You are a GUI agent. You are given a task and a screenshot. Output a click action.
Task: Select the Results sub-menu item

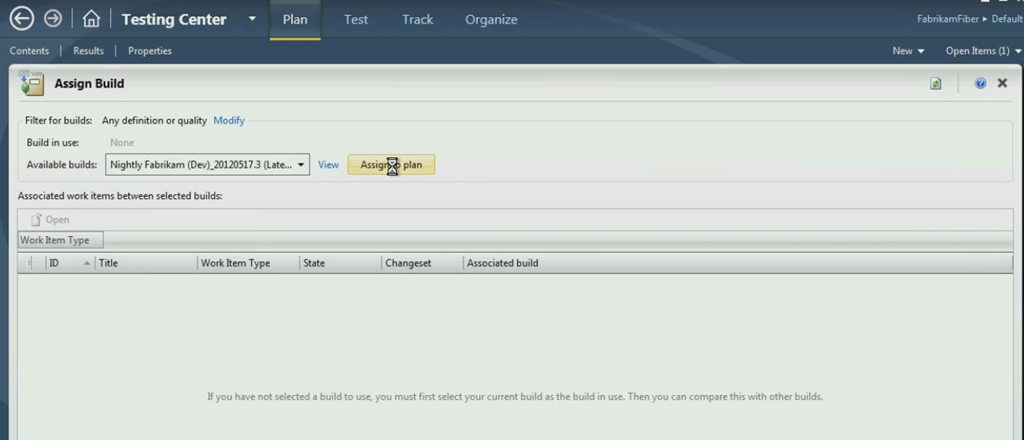[x=88, y=51]
